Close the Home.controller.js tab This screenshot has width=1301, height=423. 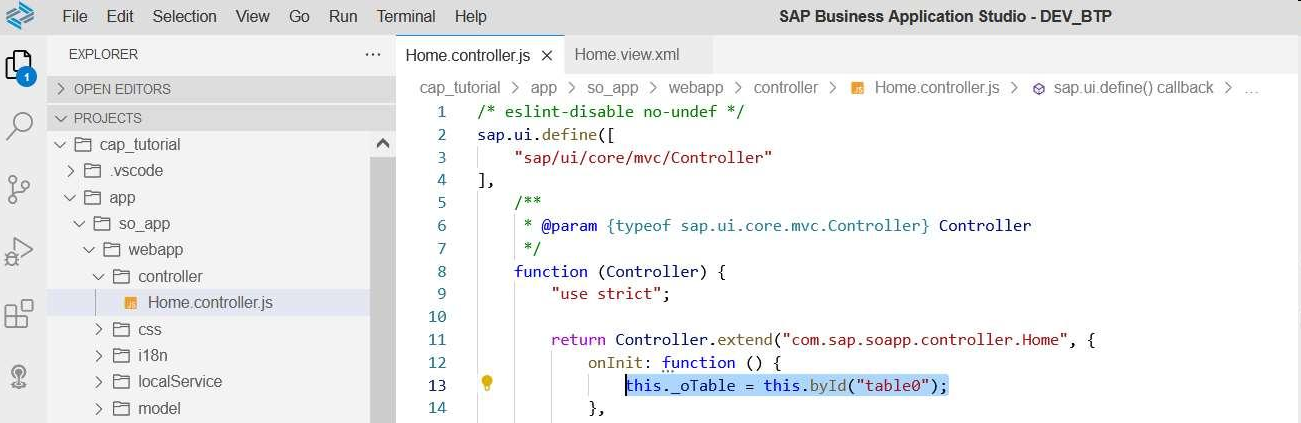pos(547,55)
